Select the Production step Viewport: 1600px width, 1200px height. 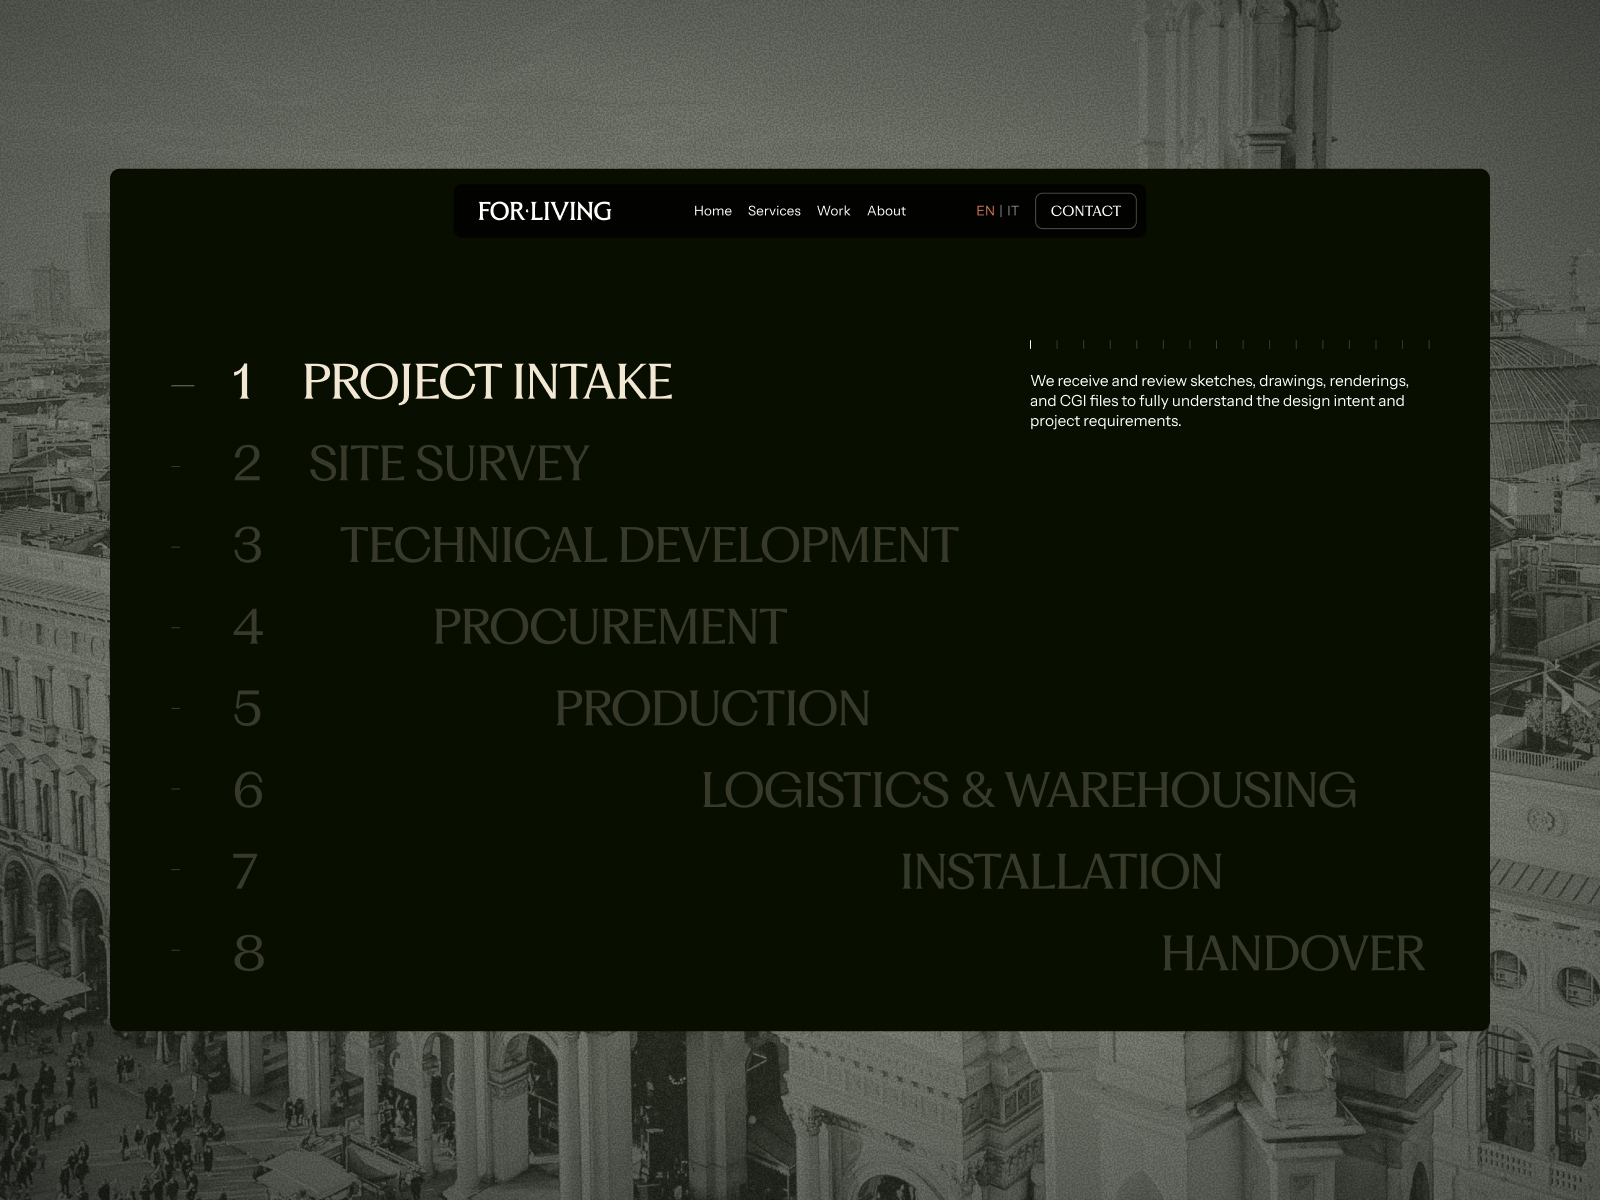coord(712,709)
